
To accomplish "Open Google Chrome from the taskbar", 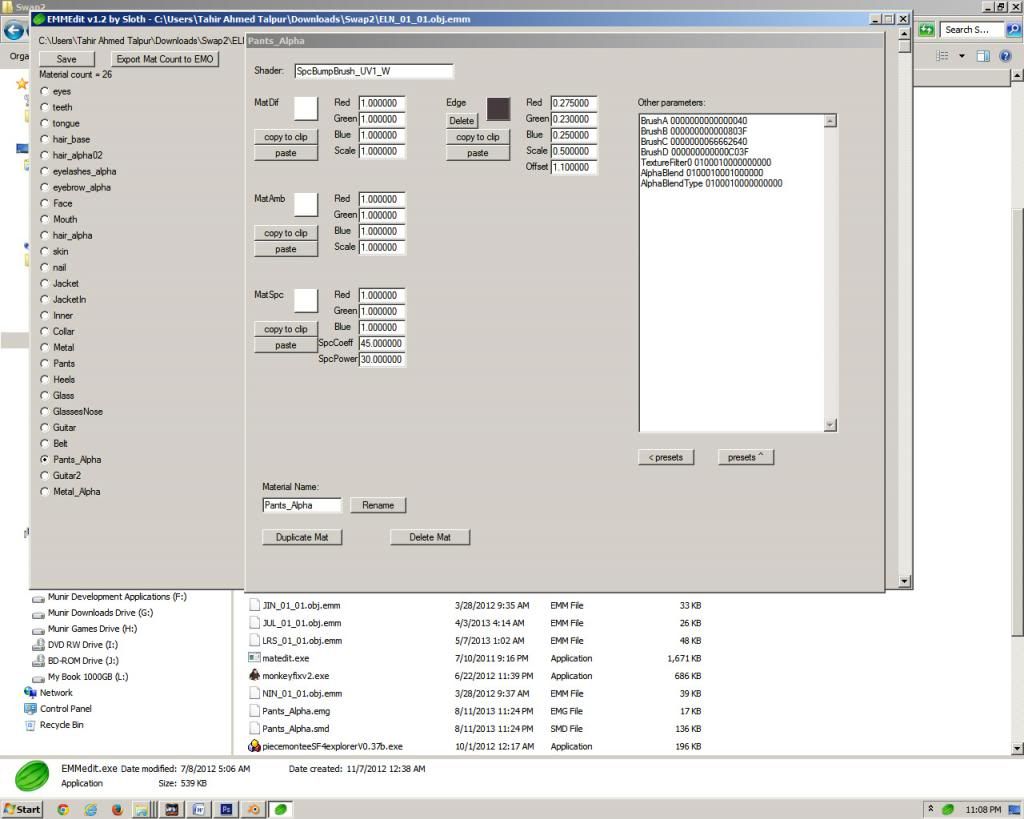I will (63, 810).
